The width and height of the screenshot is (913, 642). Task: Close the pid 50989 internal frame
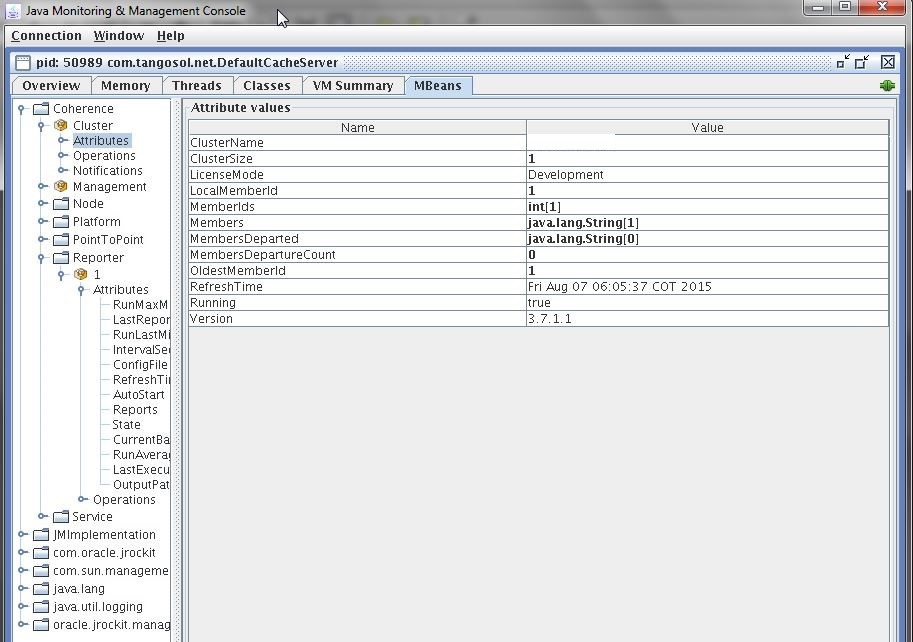click(x=887, y=62)
